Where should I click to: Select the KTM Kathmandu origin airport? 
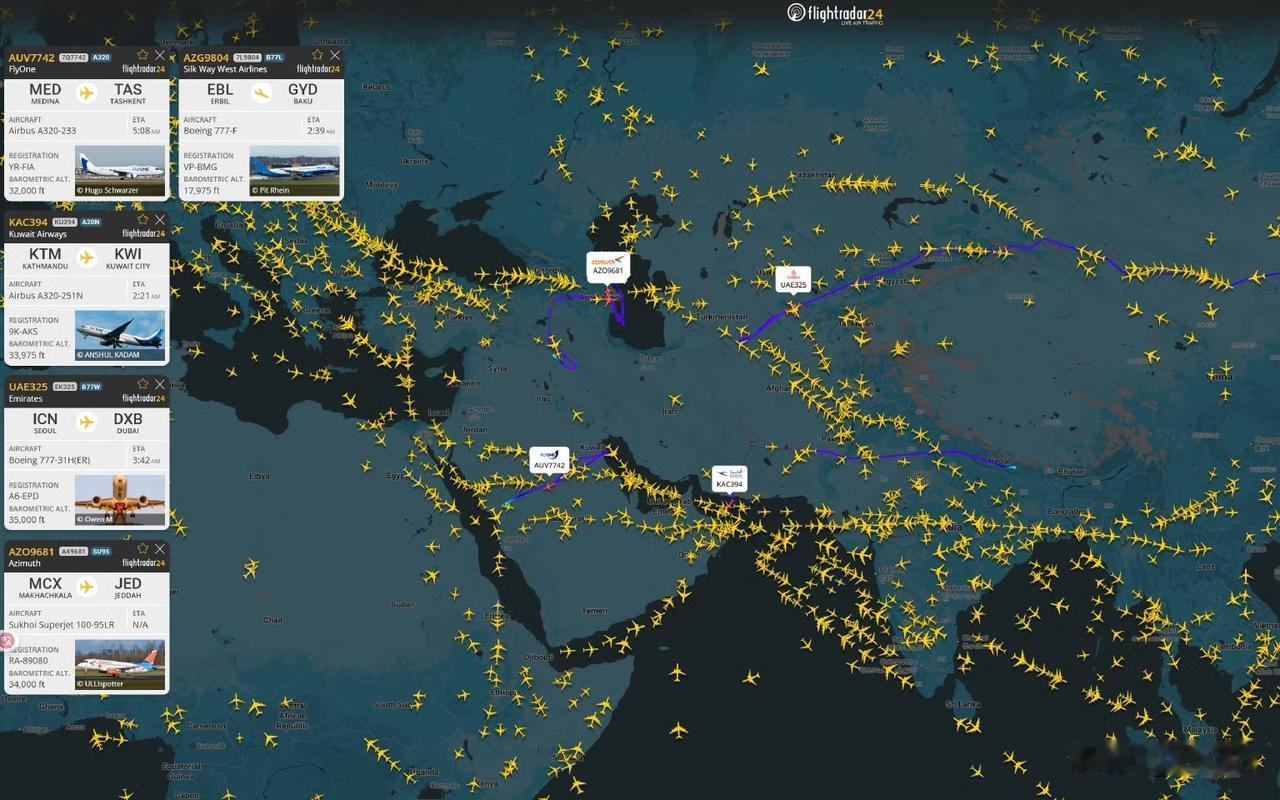[x=45, y=257]
